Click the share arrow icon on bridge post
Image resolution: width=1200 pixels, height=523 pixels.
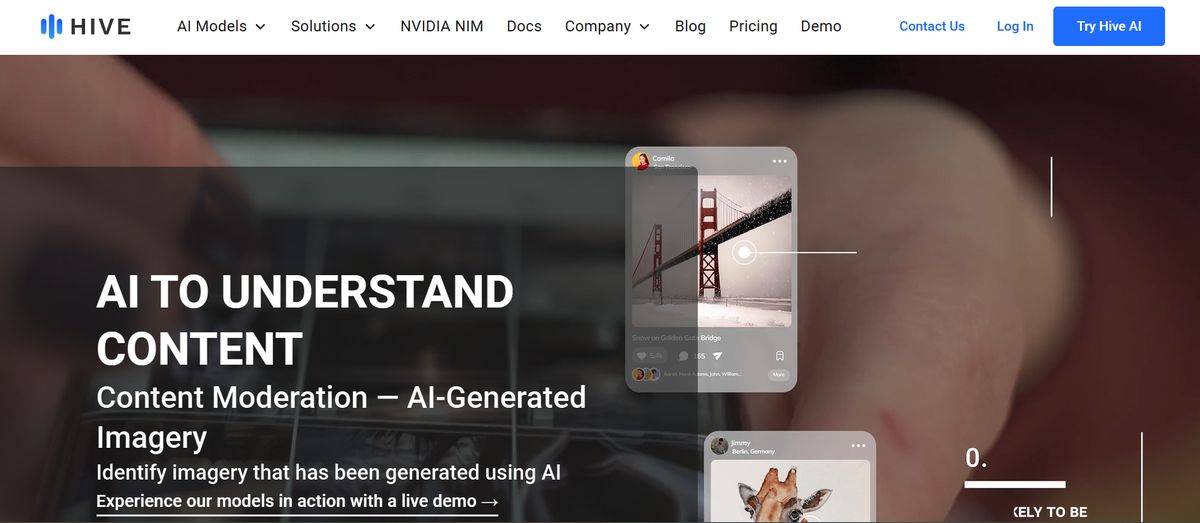[x=717, y=356]
